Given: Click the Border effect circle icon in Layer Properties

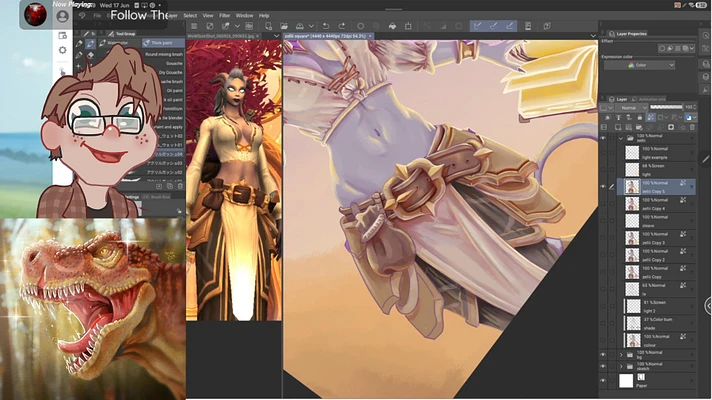Looking at the screenshot, I should pyautogui.click(x=662, y=48).
